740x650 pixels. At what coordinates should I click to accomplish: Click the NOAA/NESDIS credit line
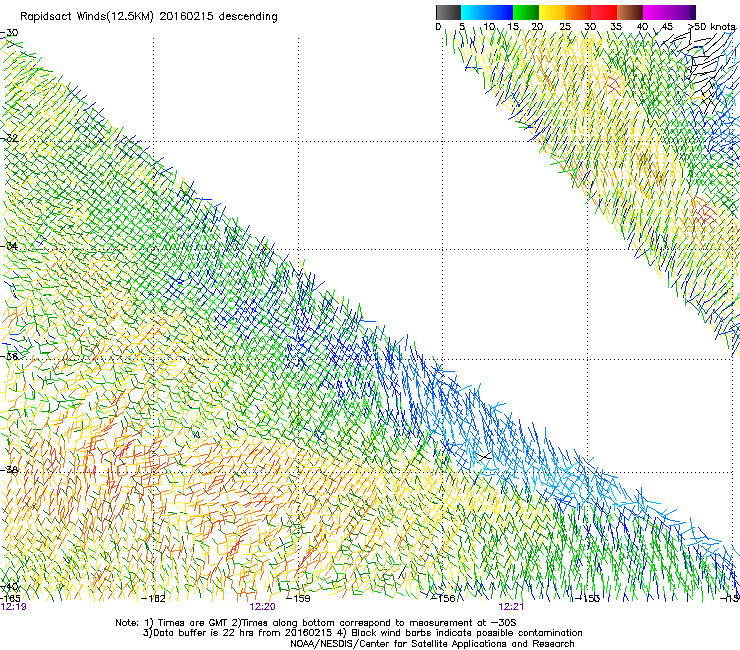click(432, 644)
